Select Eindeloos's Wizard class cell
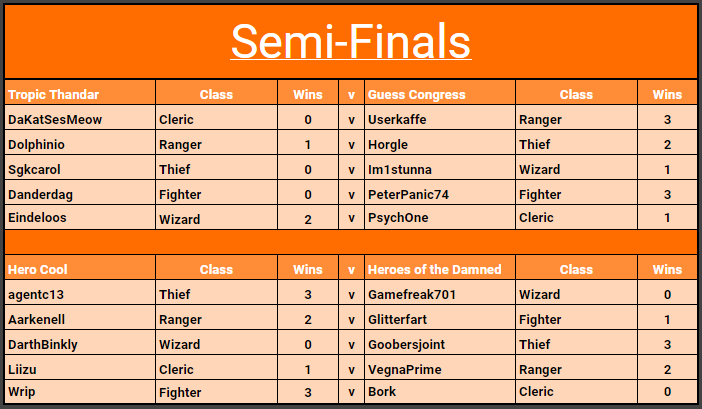Image resolution: width=702 pixels, height=409 pixels. coord(216,217)
